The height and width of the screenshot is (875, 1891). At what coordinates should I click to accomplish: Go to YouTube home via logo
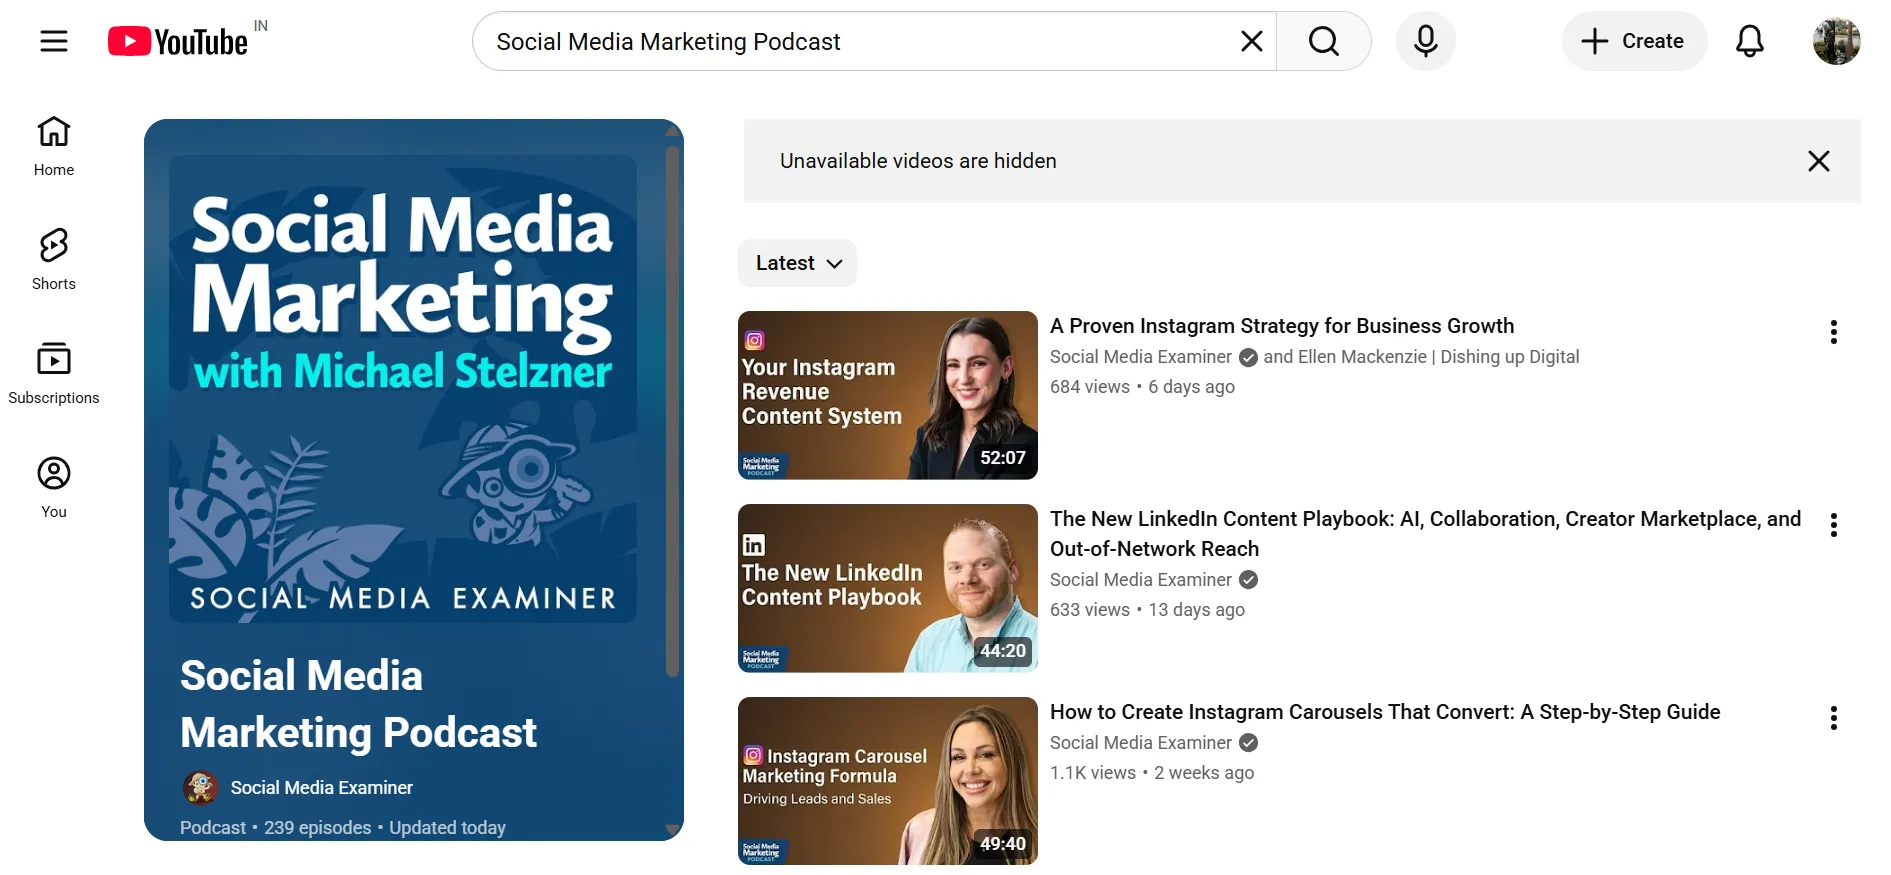tap(178, 41)
